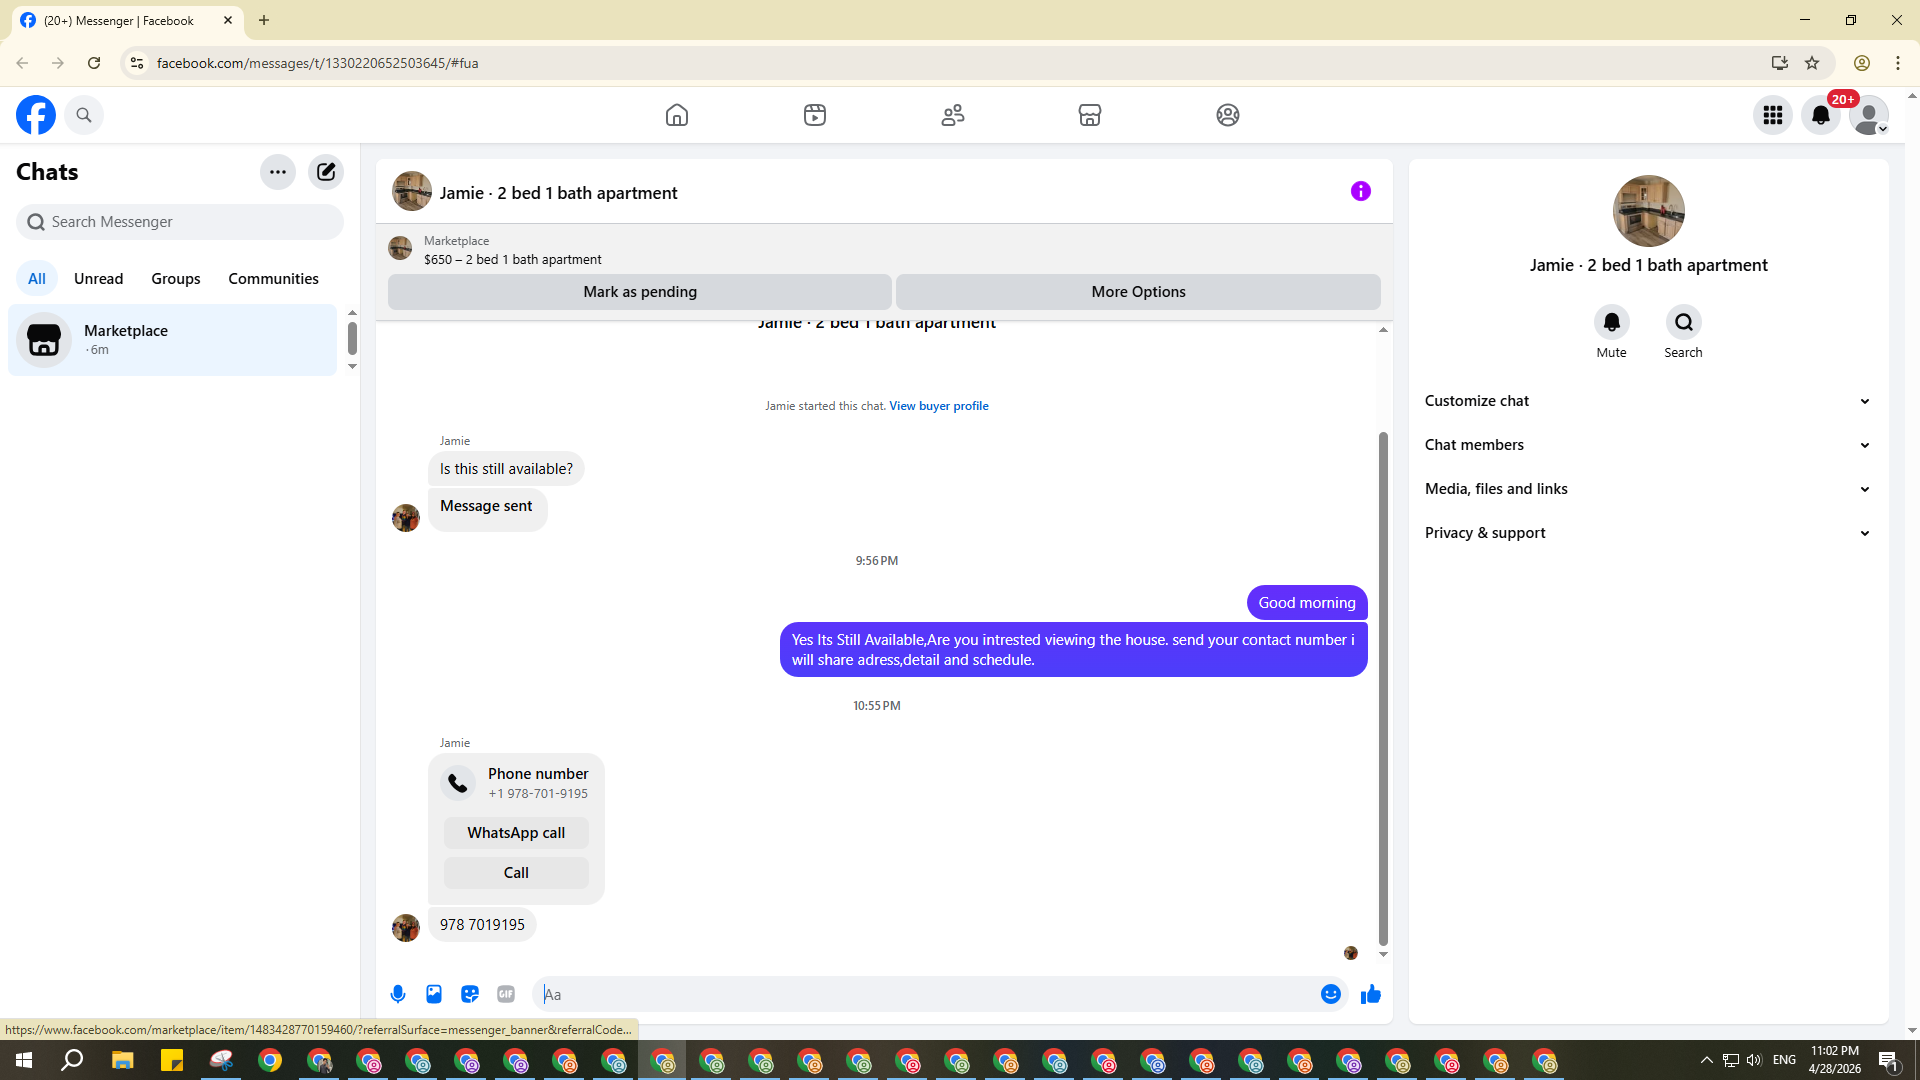
Task: Toggle the conversation information panel
Action: [x=1360, y=191]
